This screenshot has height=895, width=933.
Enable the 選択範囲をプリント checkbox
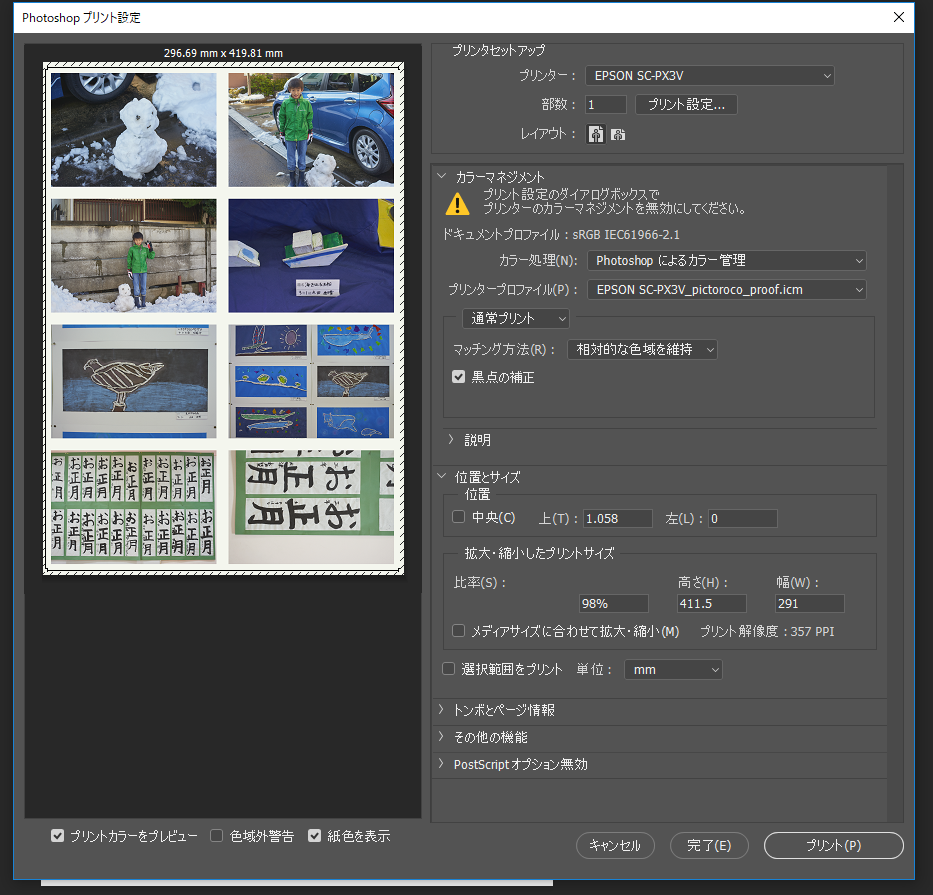(449, 669)
